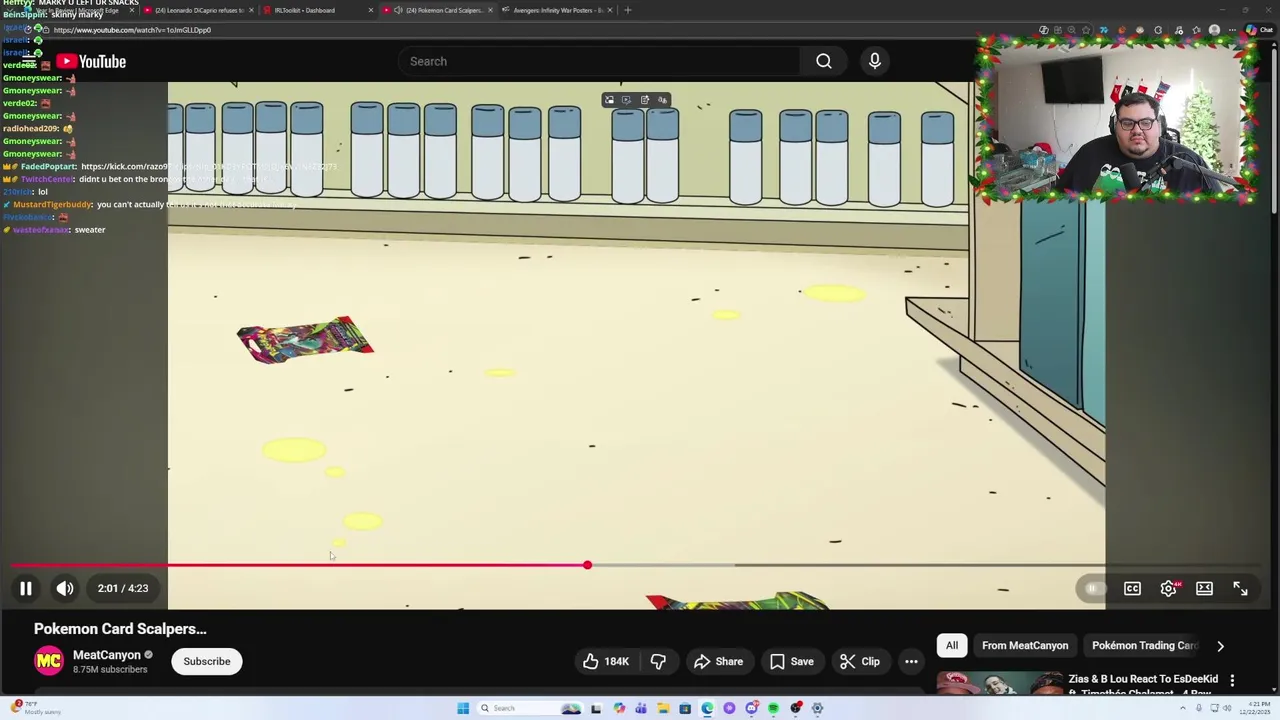
Task: Open Microsoft Teams from the taskbar
Action: click(641, 708)
